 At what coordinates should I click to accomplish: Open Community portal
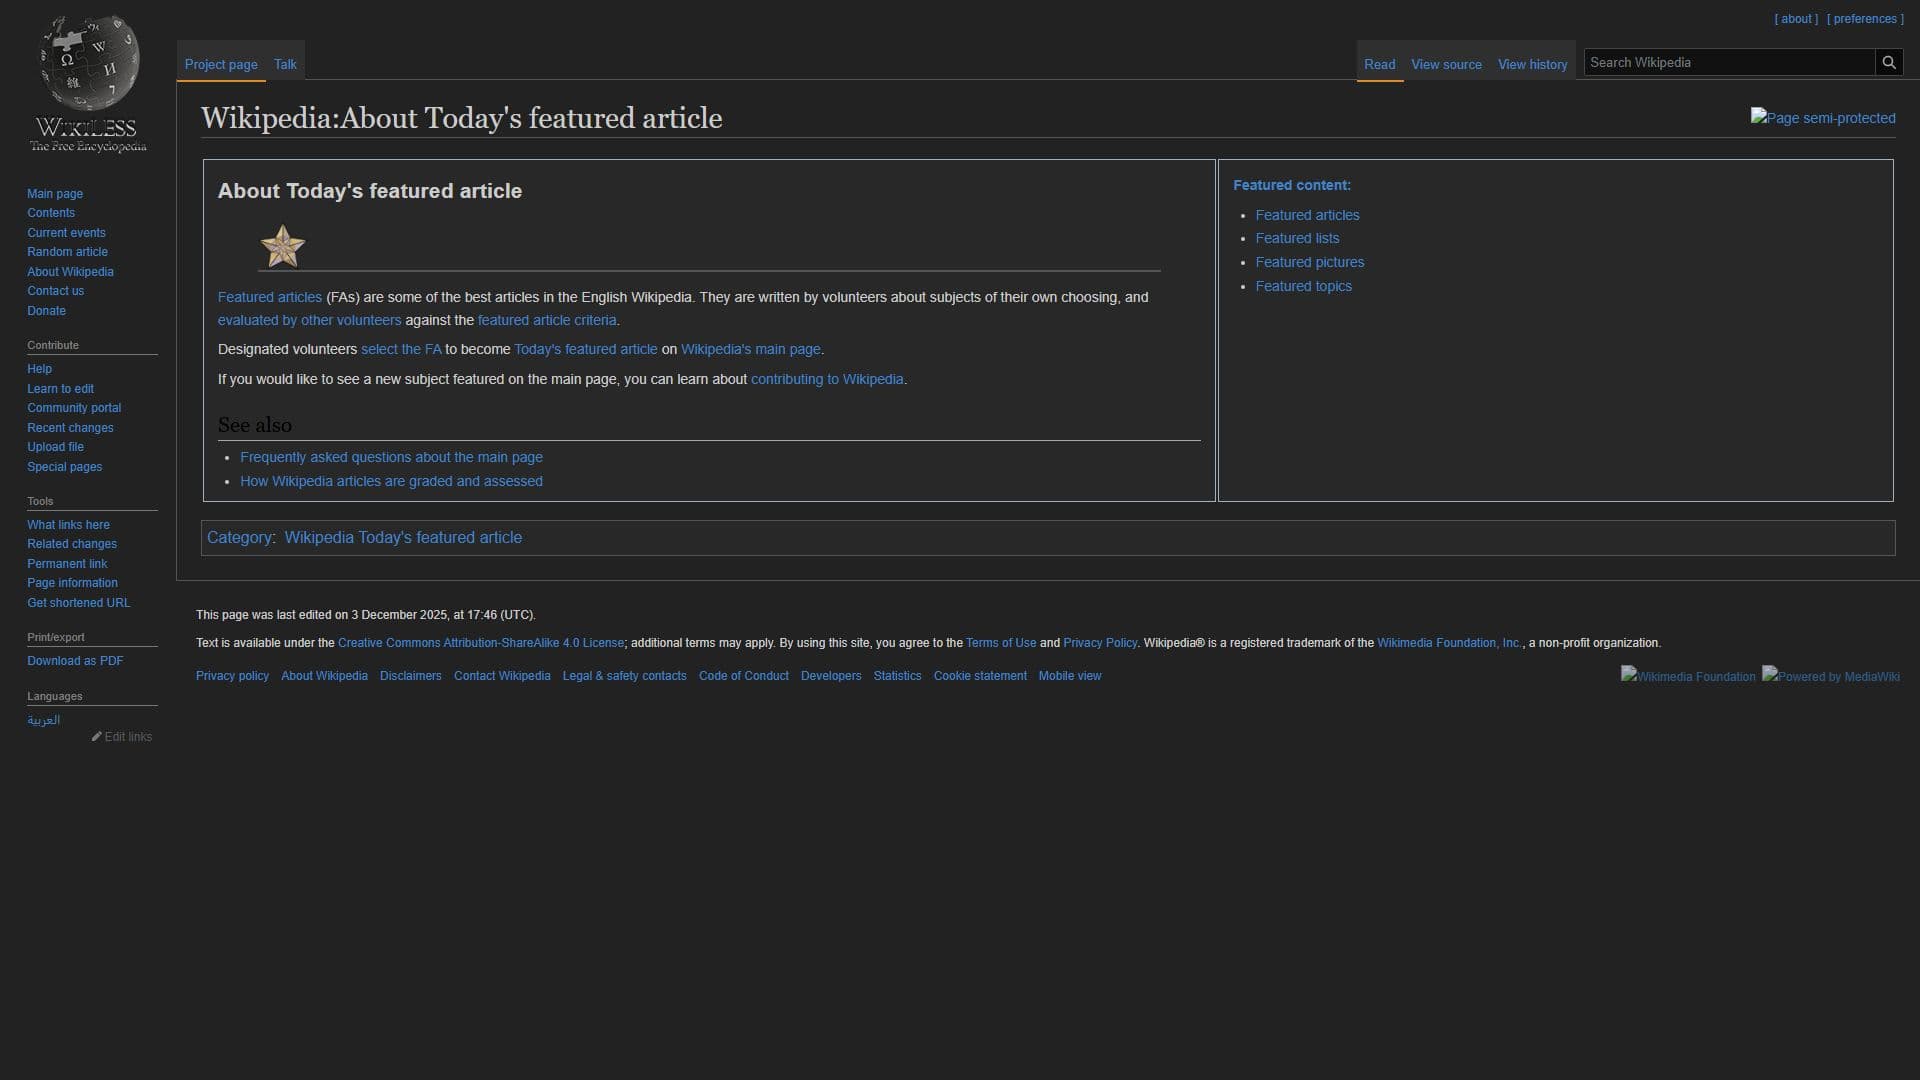[74, 408]
